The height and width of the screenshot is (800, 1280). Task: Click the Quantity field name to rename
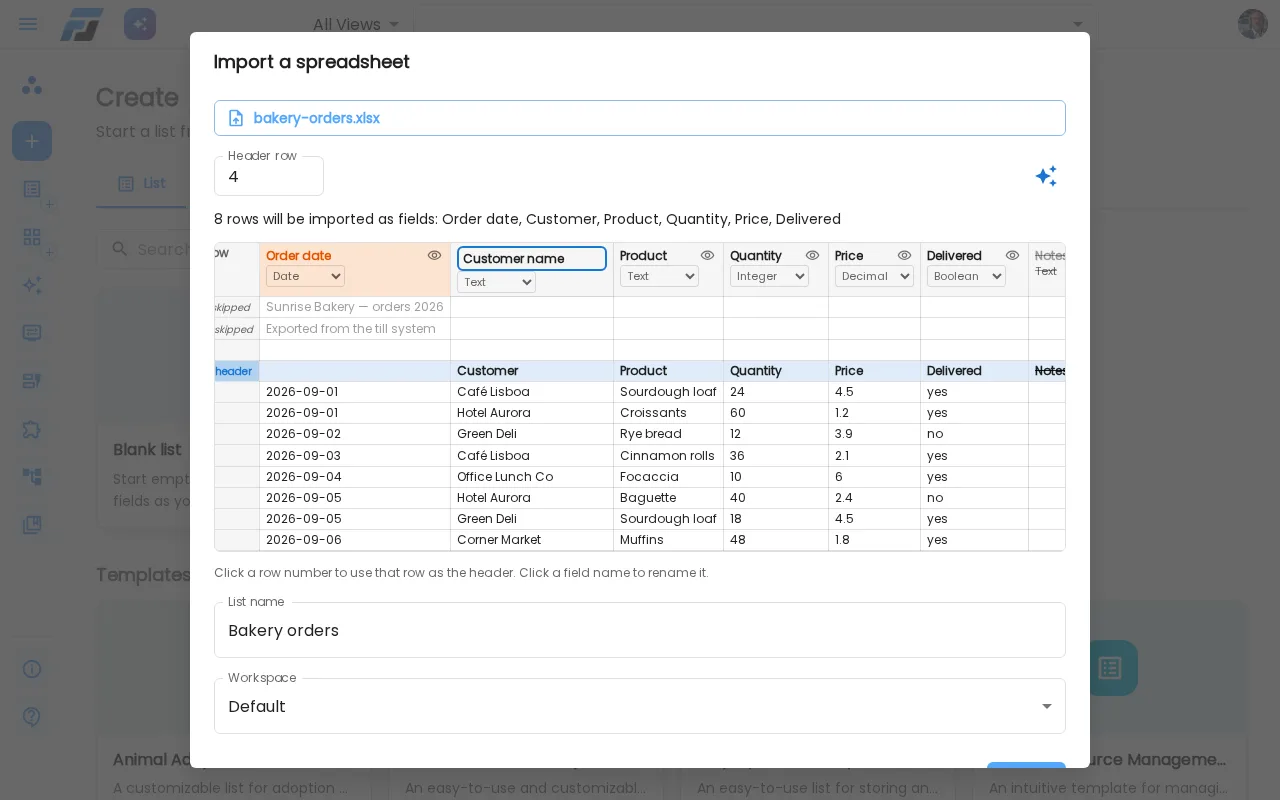click(756, 256)
